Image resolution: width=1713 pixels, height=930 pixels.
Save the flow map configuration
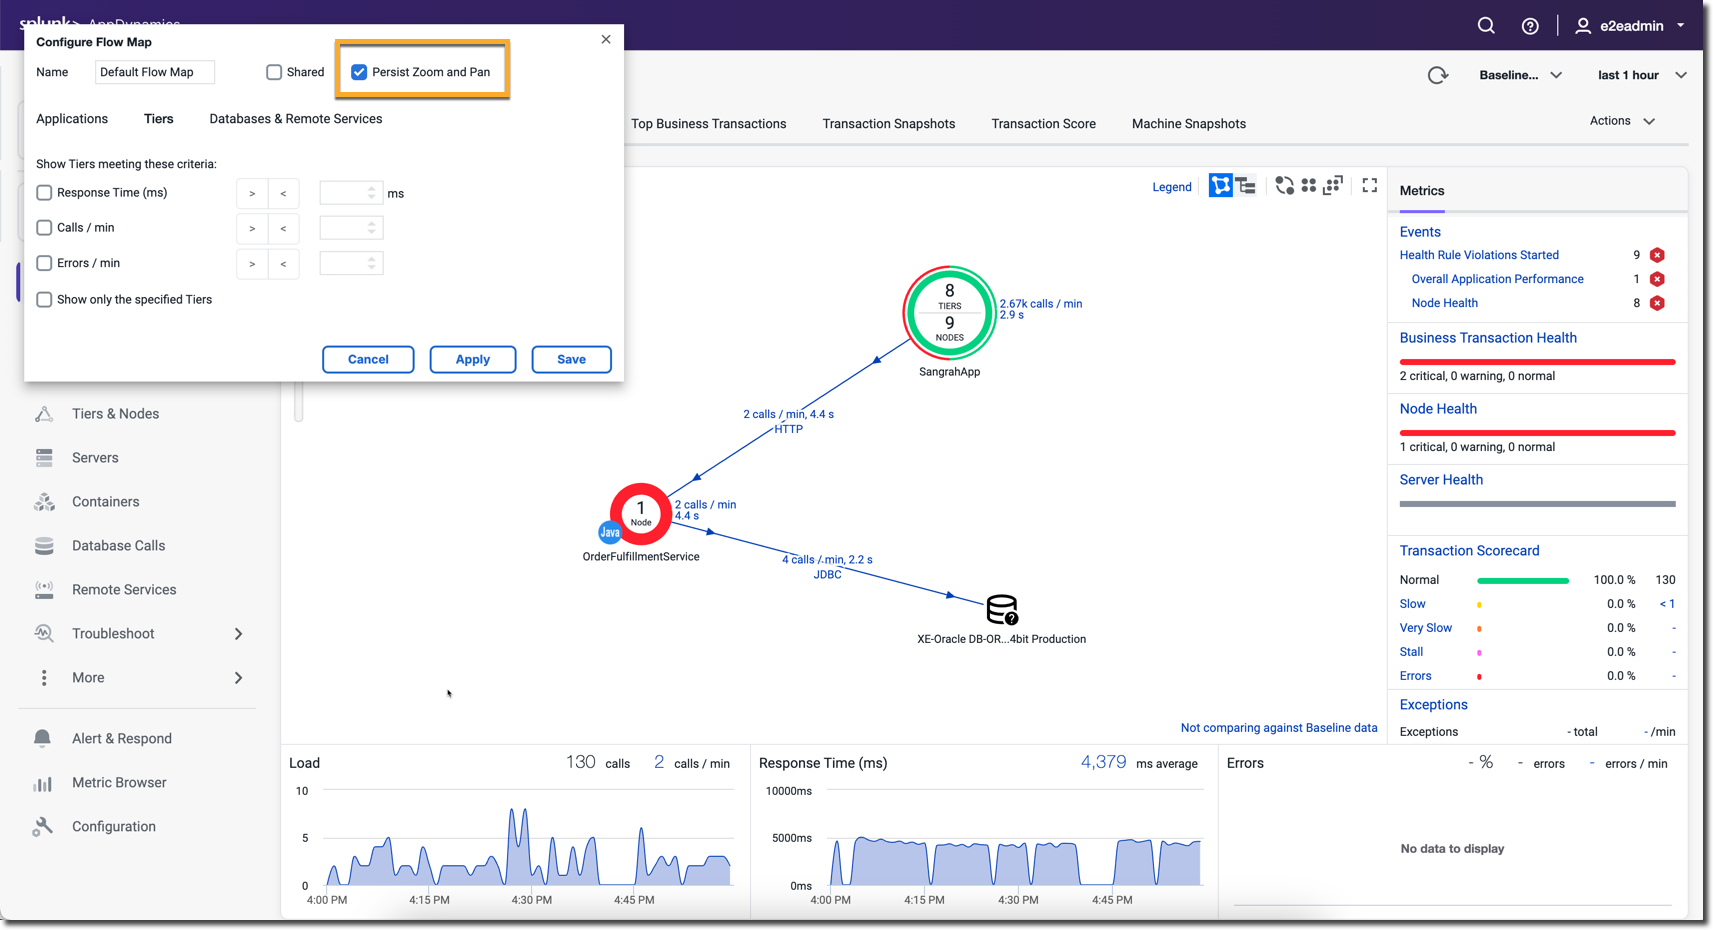tap(572, 360)
